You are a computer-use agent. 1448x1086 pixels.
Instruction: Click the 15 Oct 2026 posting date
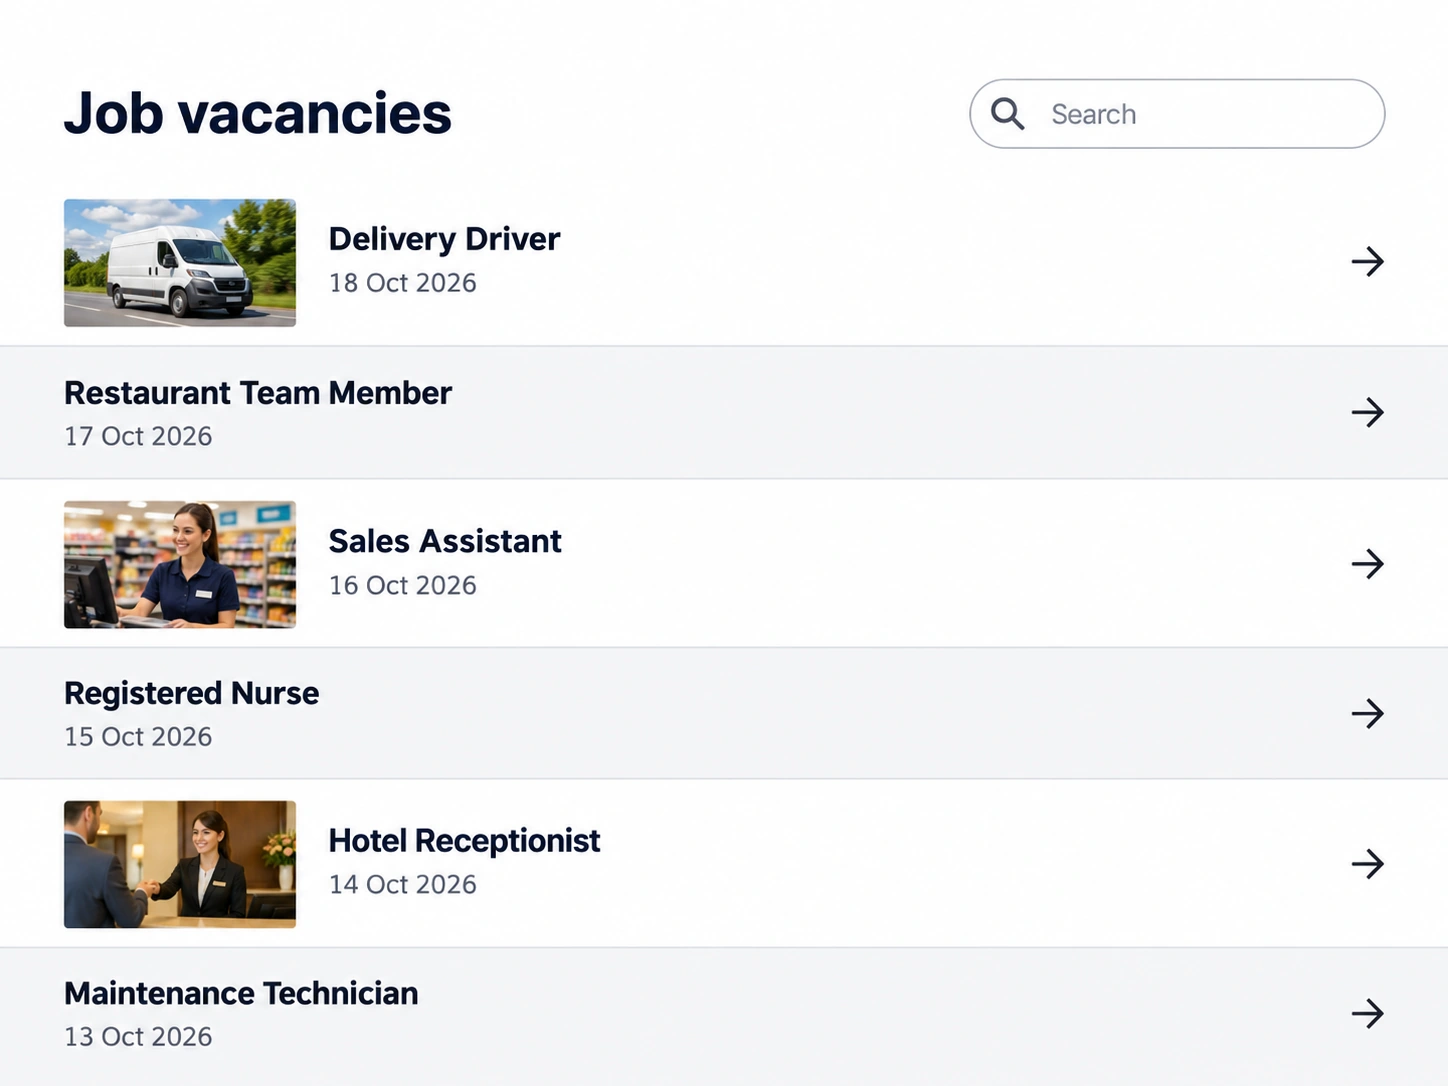(138, 736)
